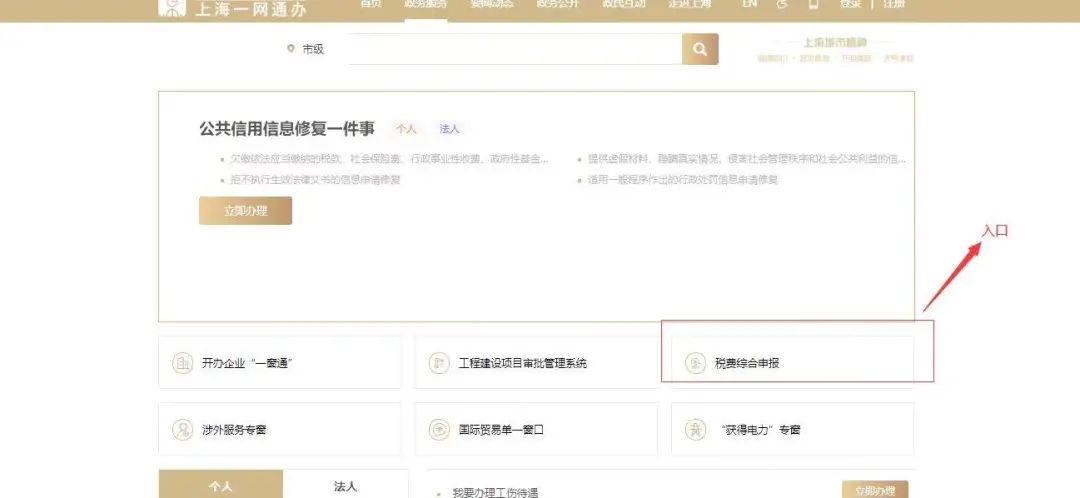
Task: Switch to the 个人 tab at bottom
Action: [x=221, y=486]
